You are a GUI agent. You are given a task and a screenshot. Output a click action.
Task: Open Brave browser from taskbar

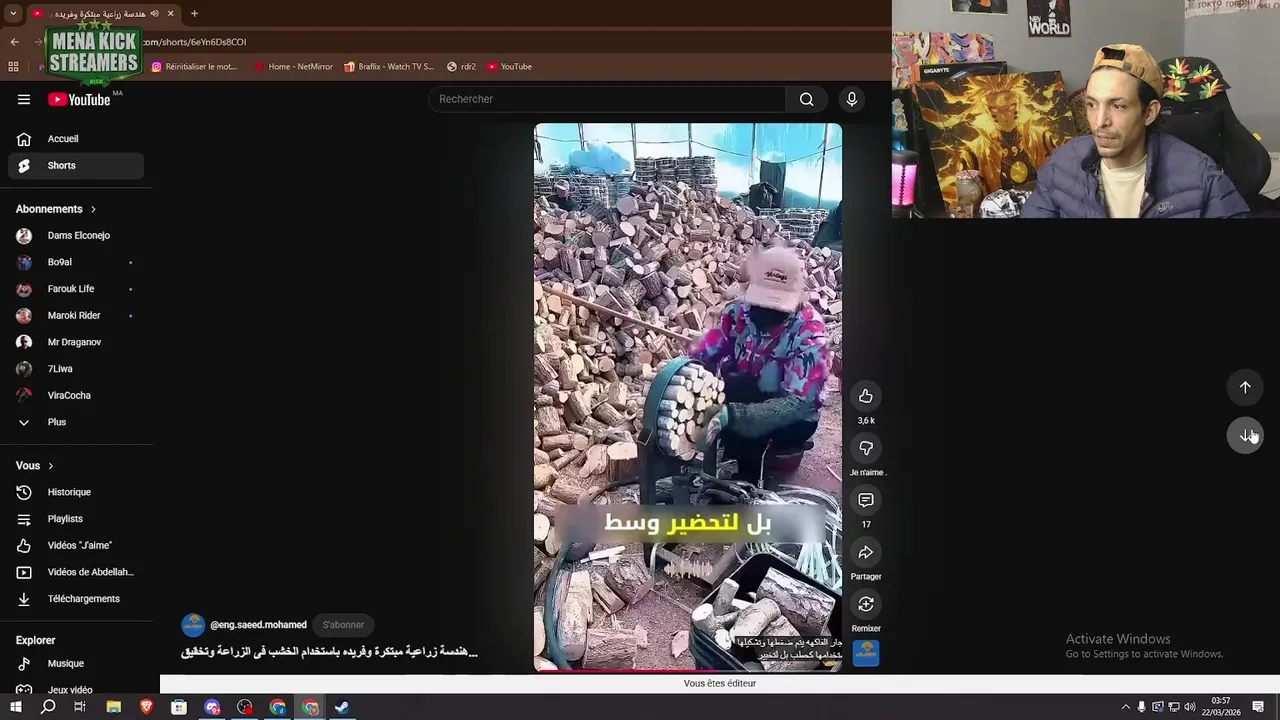[146, 707]
